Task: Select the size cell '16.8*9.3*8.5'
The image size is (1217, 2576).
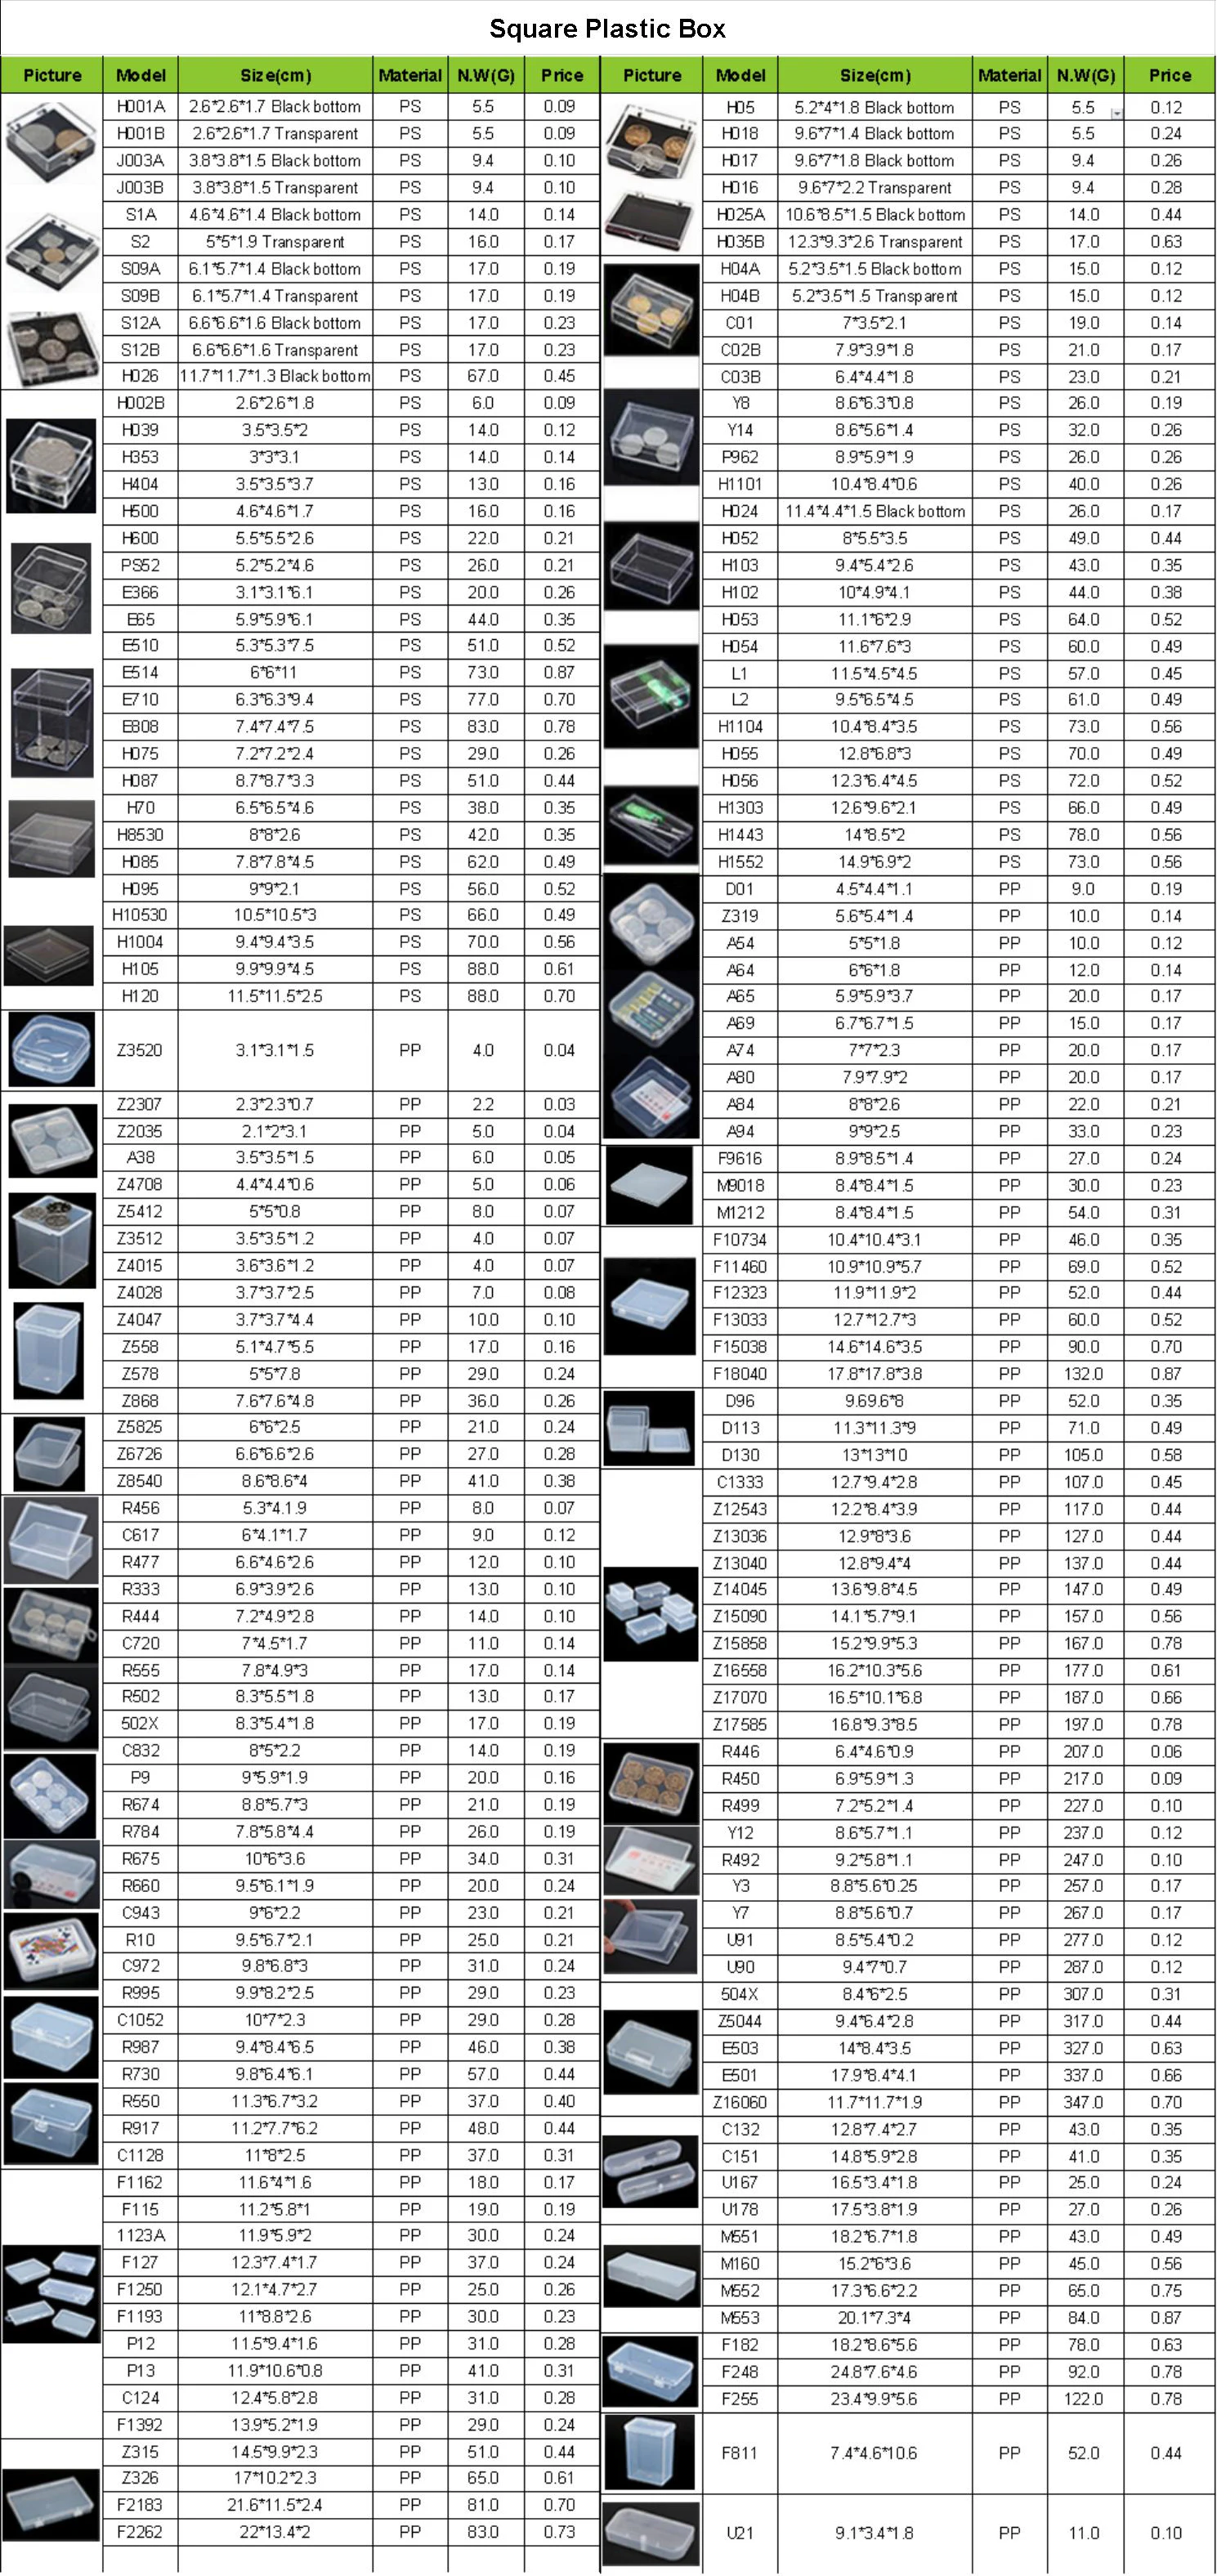Action: [875, 1725]
